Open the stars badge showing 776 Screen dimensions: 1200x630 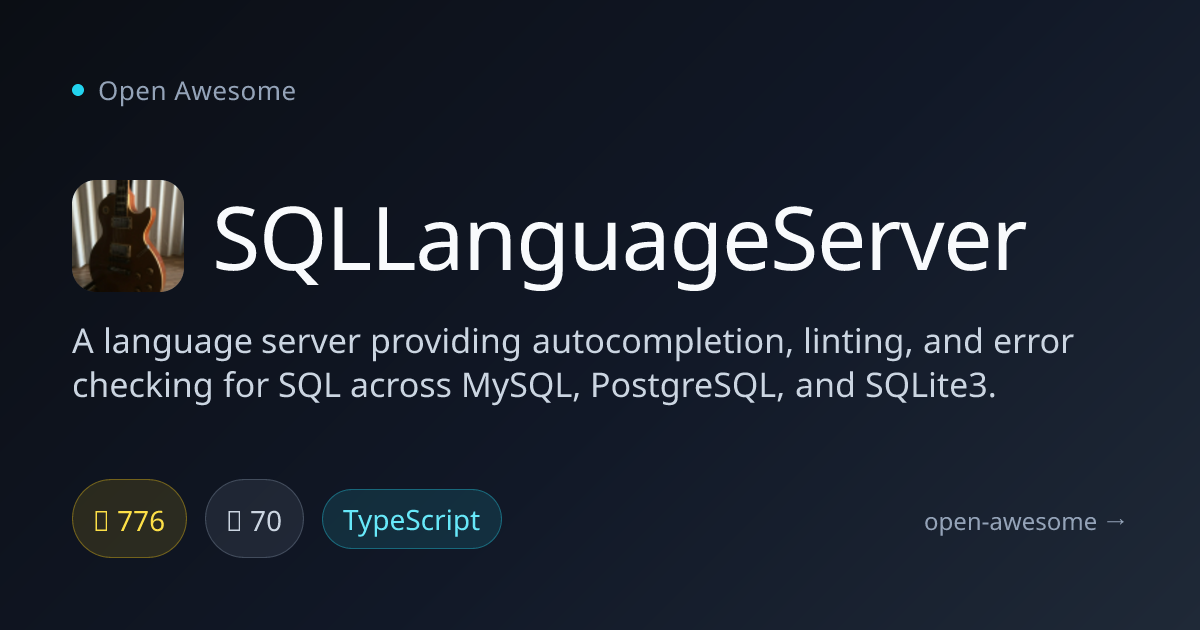[129, 519]
